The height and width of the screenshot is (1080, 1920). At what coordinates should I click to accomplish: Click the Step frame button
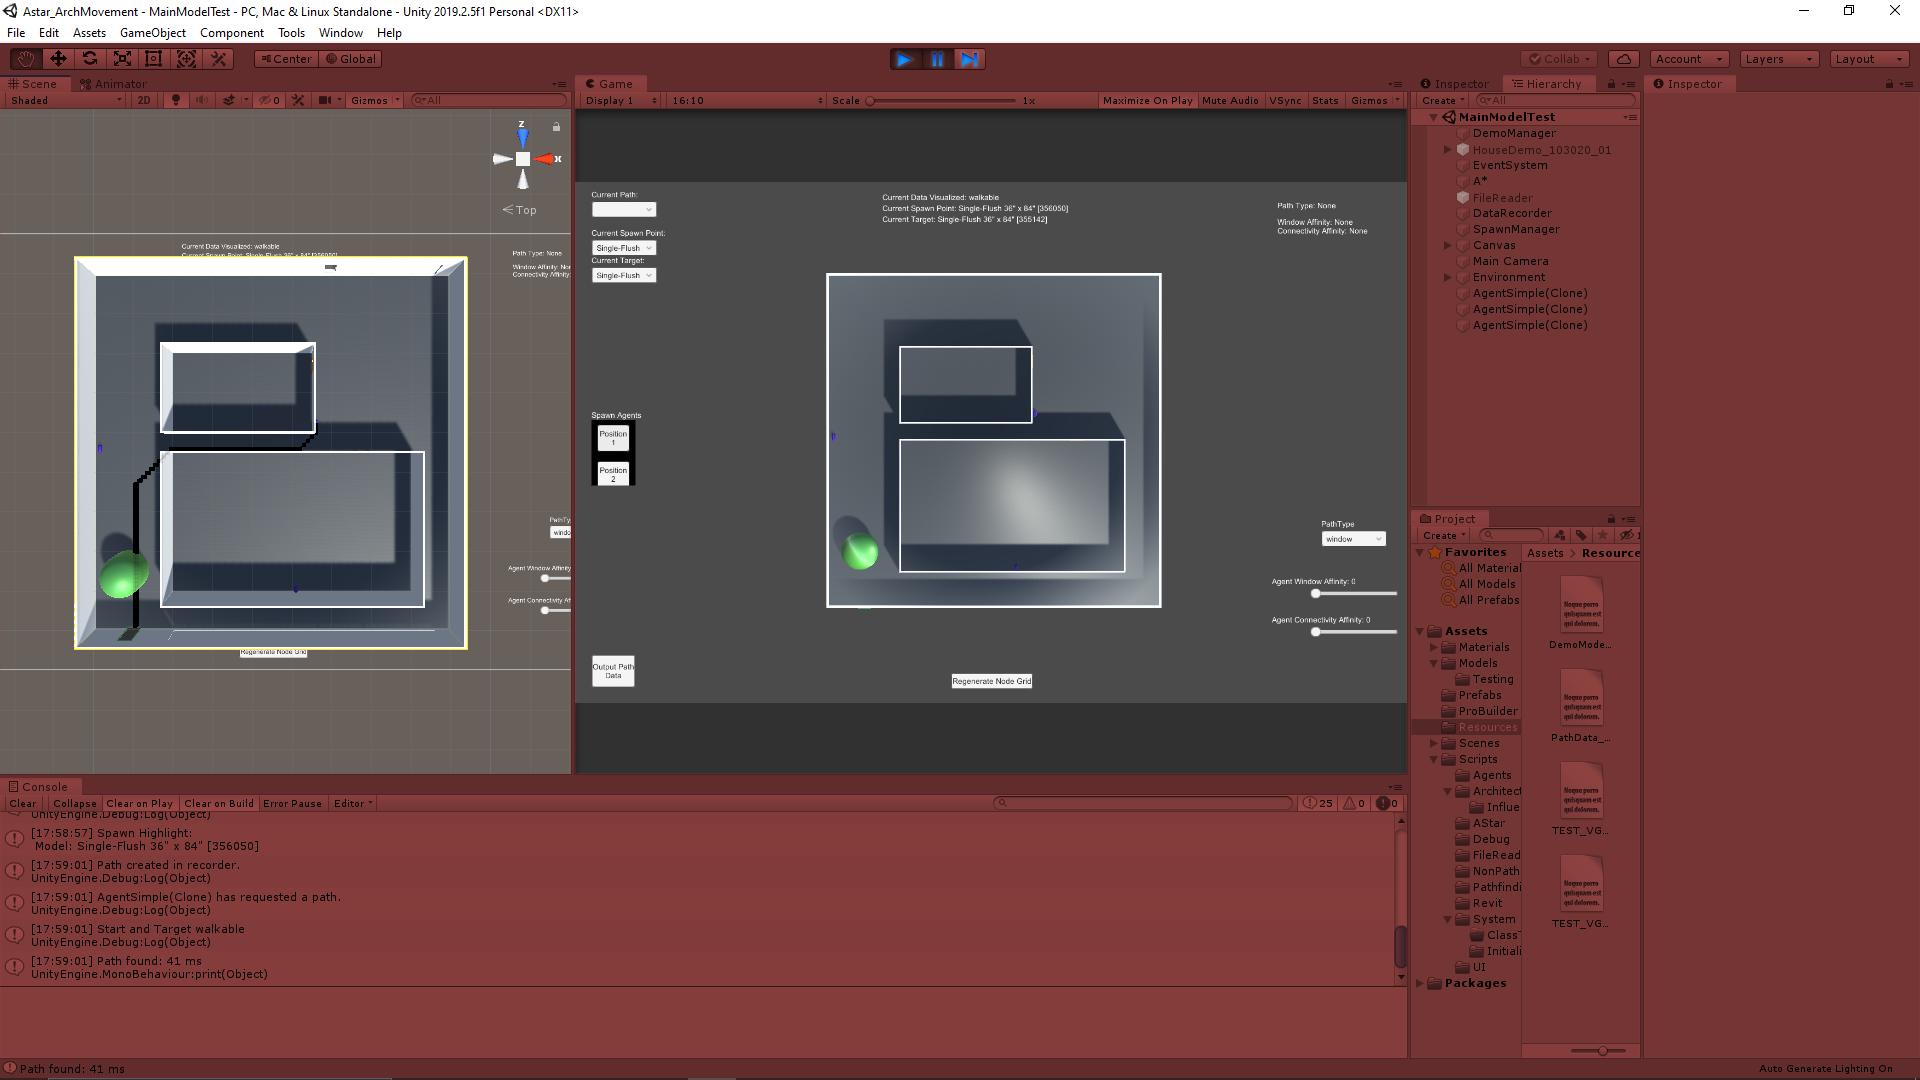[969, 59]
